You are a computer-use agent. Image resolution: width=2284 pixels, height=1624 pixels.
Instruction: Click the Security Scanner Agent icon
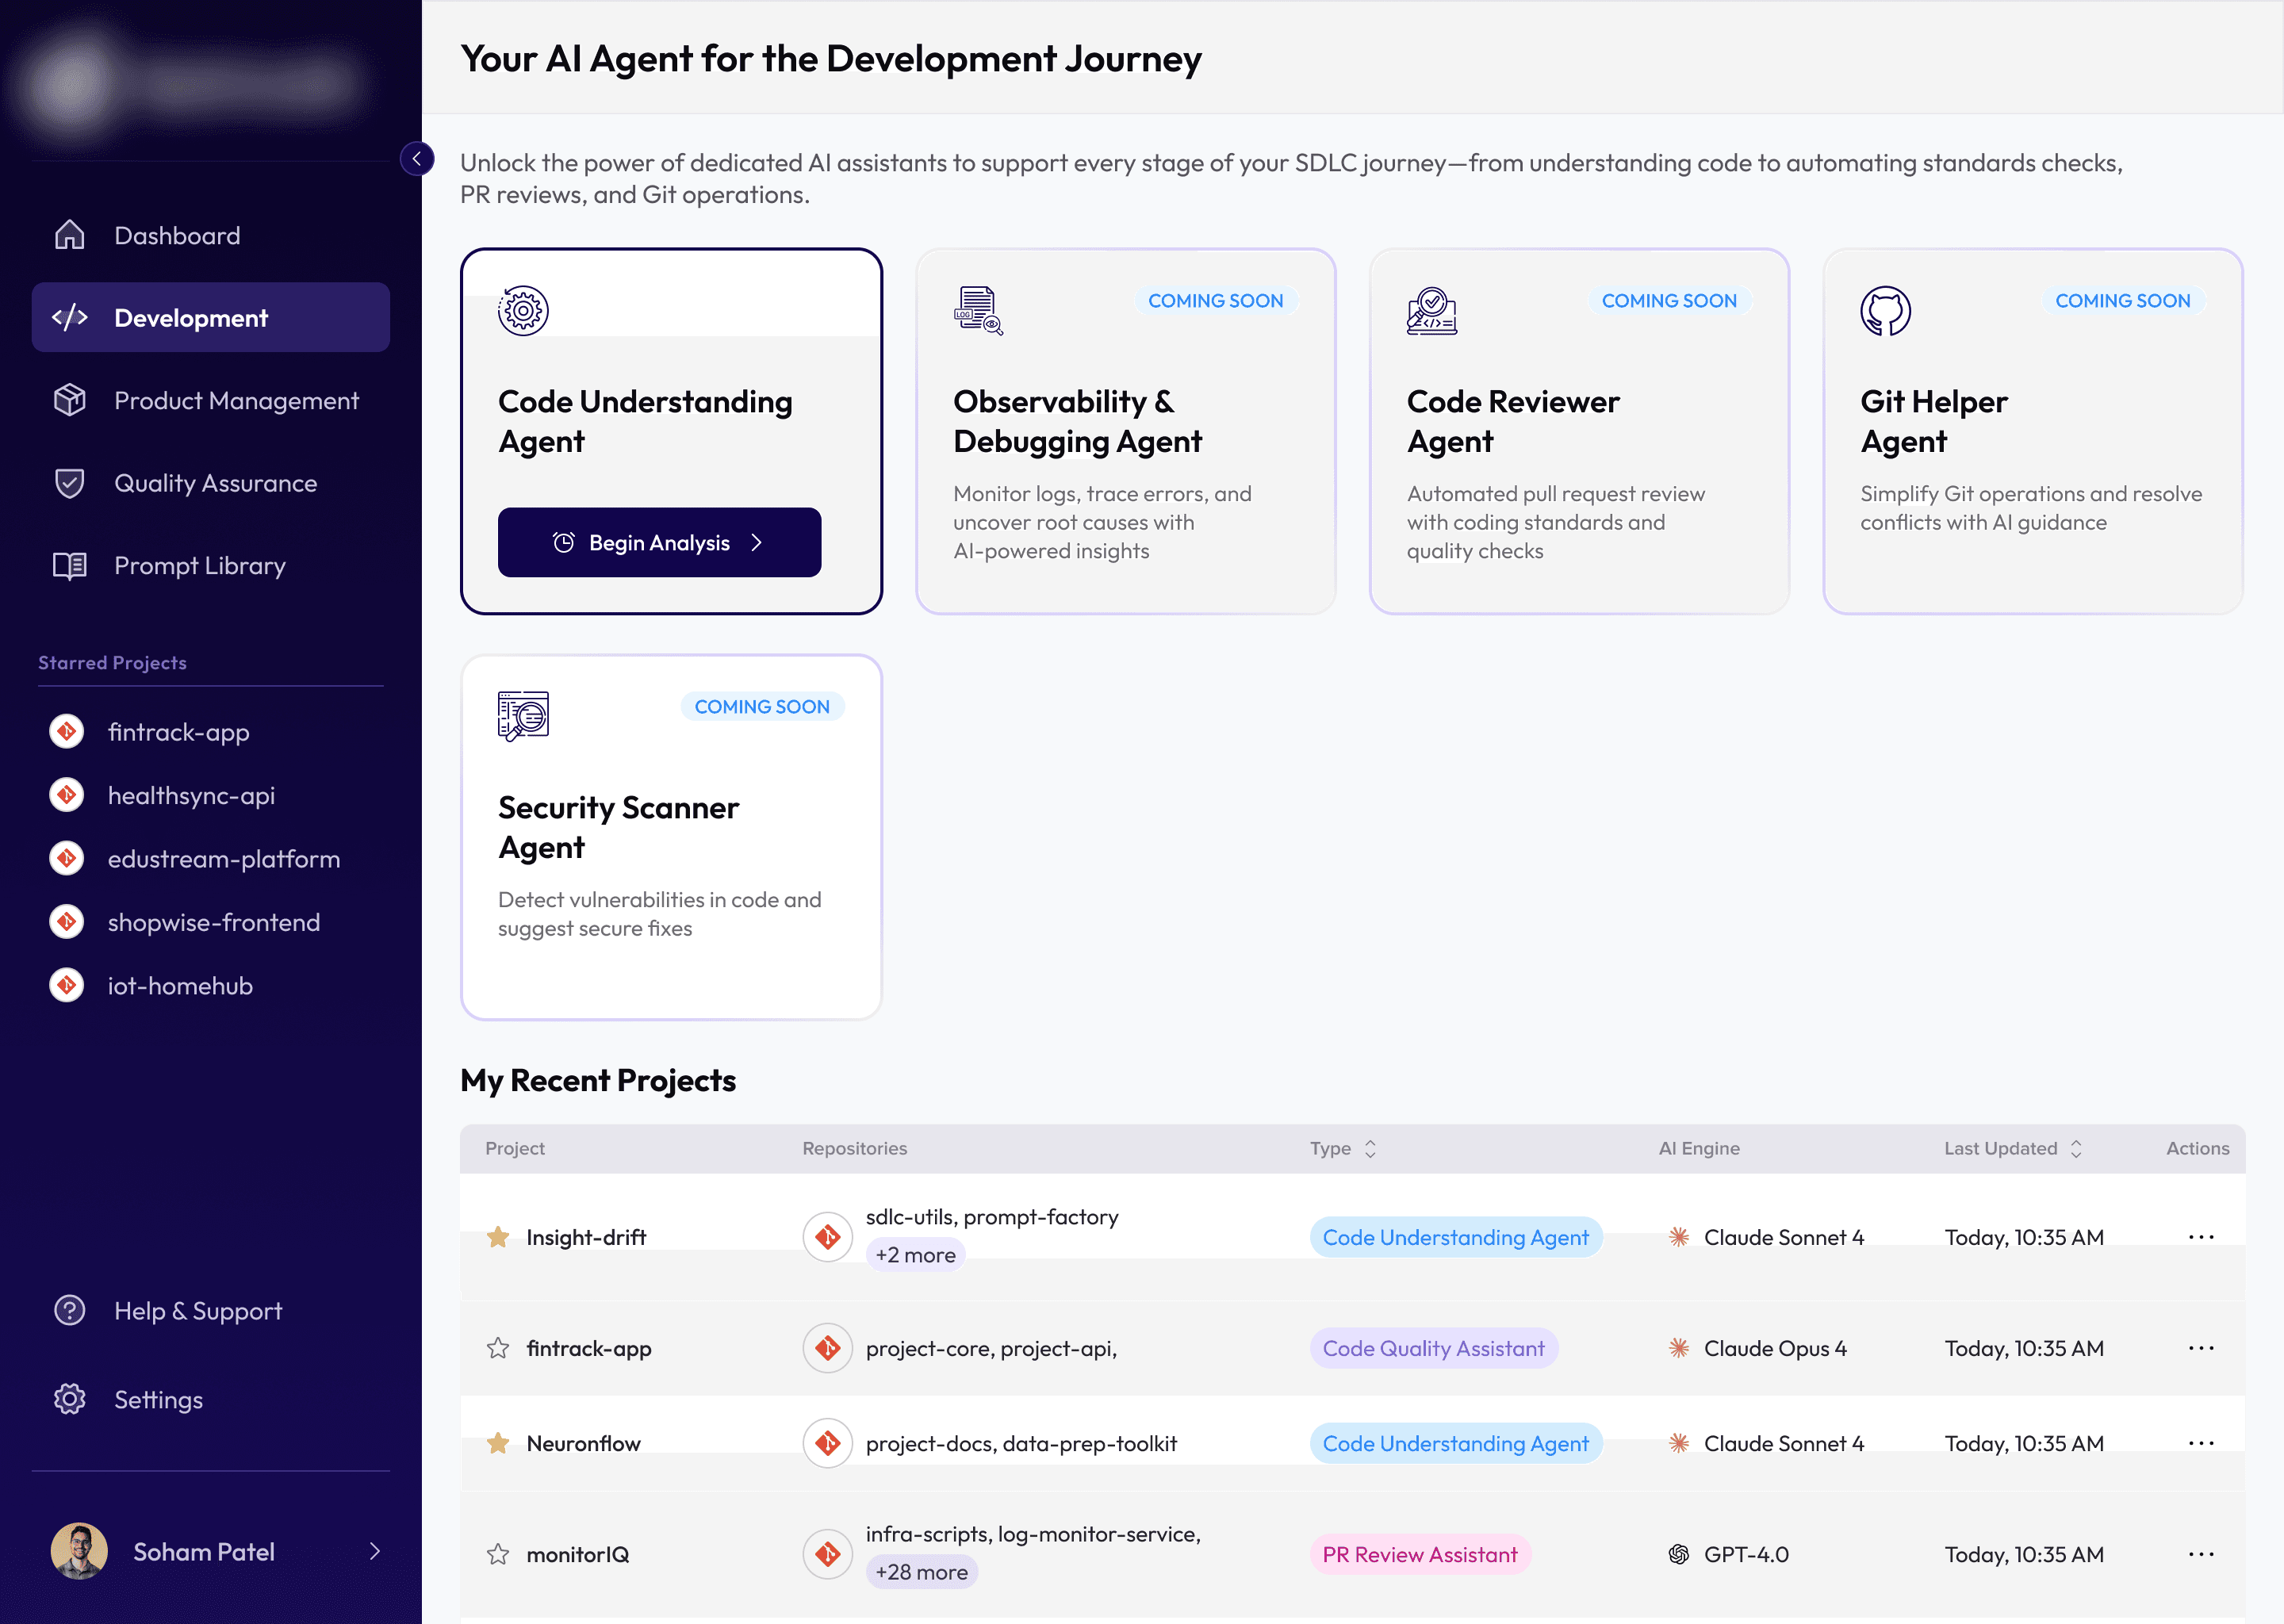tap(523, 716)
